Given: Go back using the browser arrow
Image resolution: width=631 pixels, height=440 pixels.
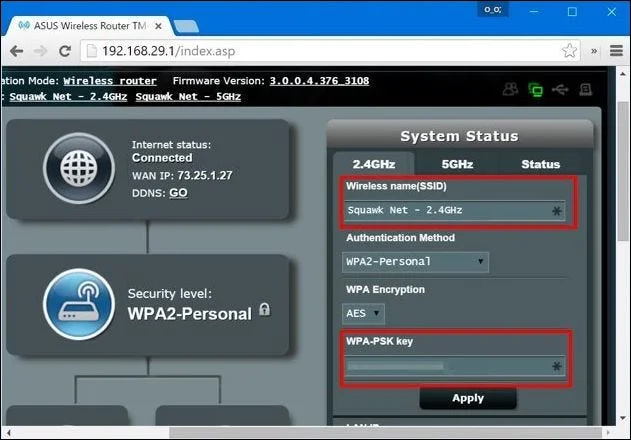Looking at the screenshot, I should (16, 51).
